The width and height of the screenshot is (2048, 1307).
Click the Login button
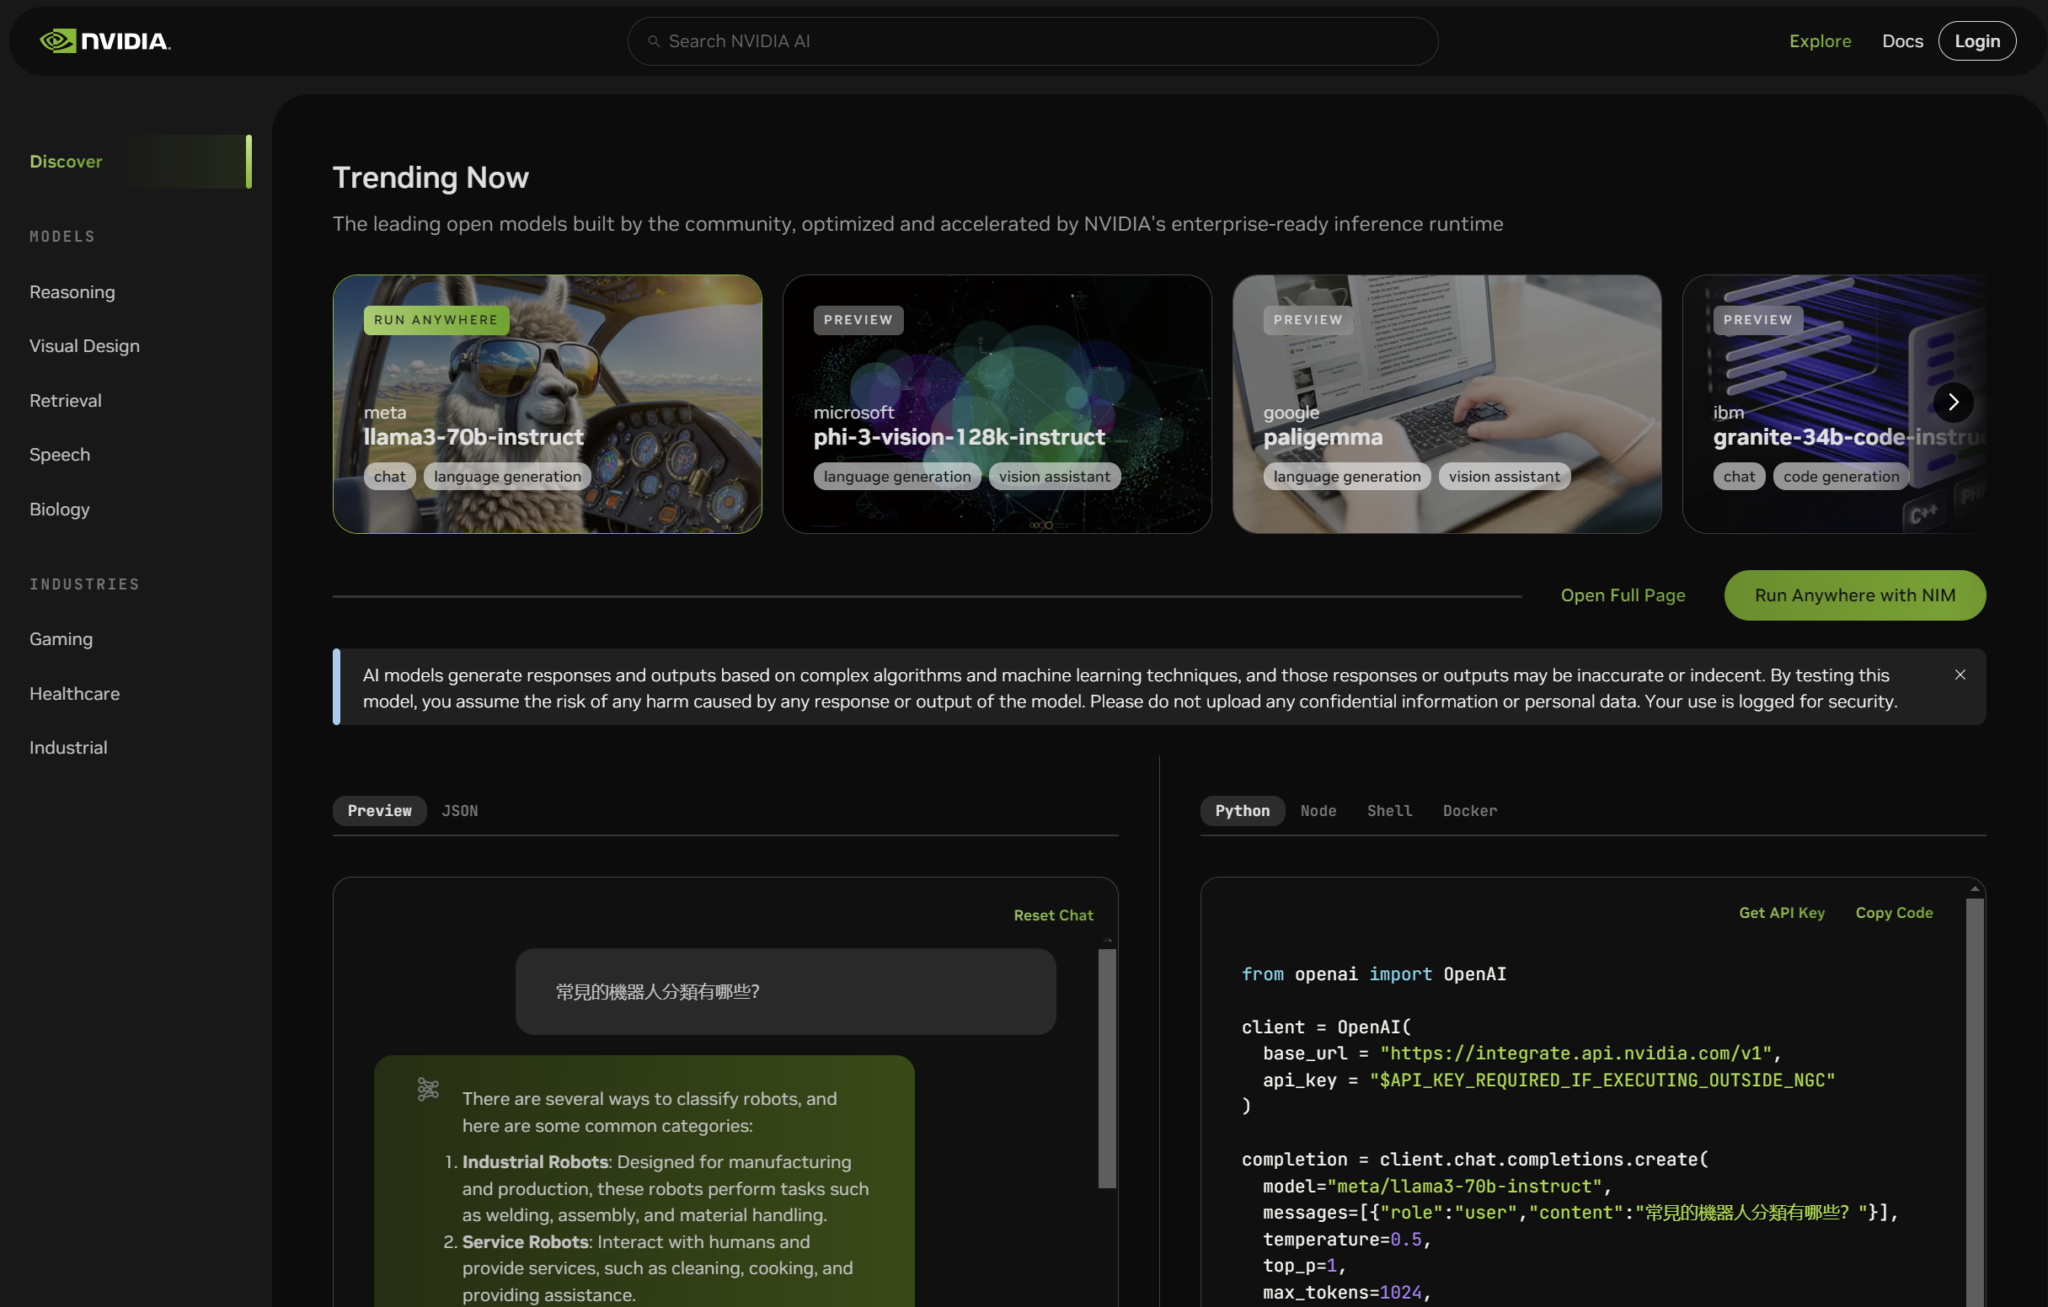1976,41
